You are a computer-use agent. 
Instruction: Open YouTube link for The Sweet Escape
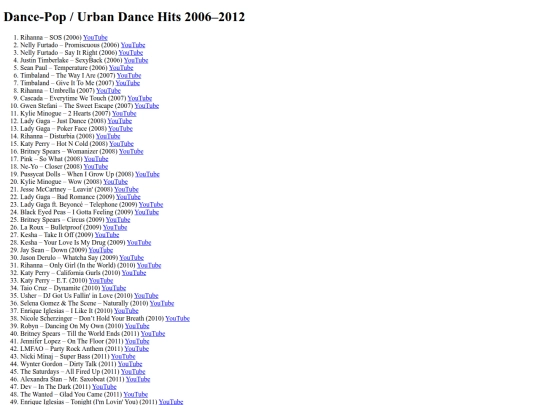147,106
